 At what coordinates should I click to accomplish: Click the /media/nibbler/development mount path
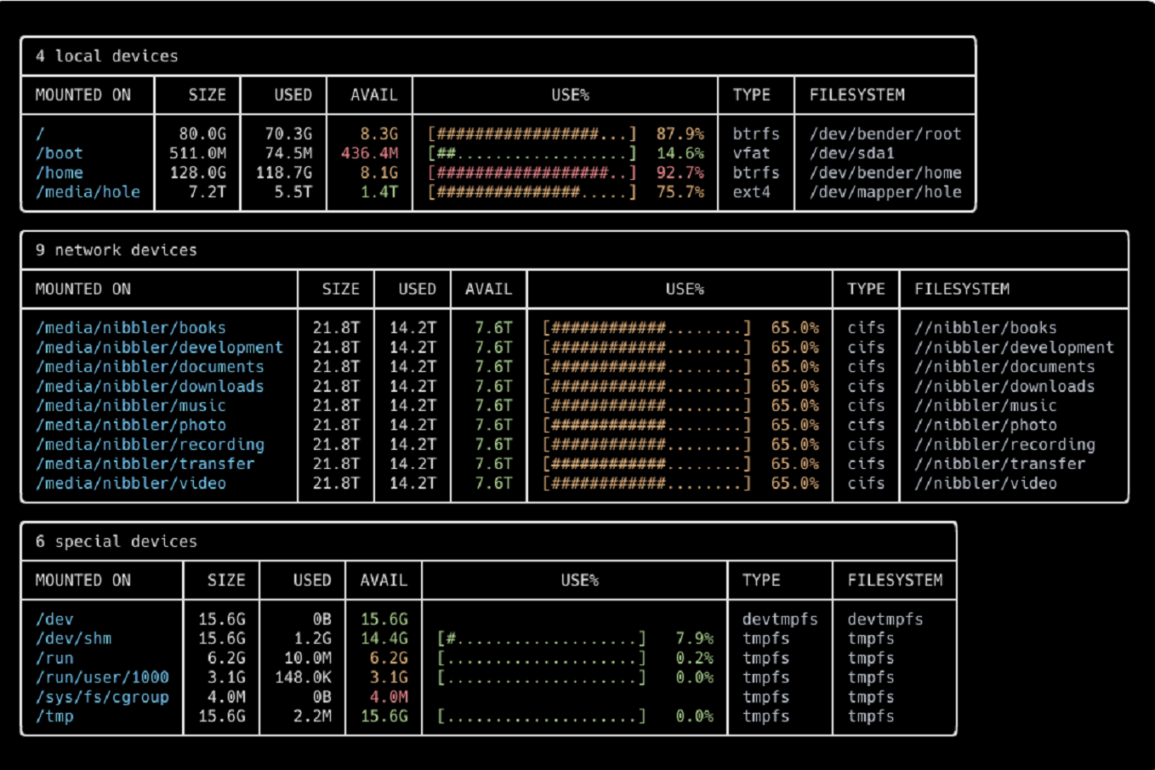(159, 347)
